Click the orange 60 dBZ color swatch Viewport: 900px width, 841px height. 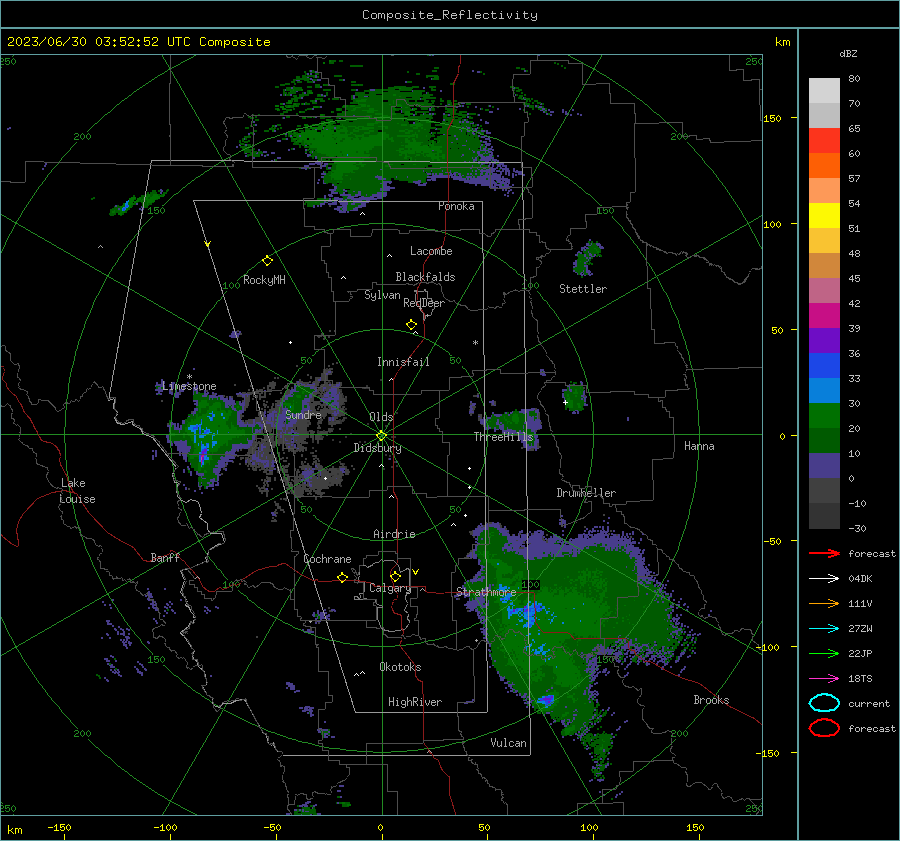pyautogui.click(x=824, y=165)
